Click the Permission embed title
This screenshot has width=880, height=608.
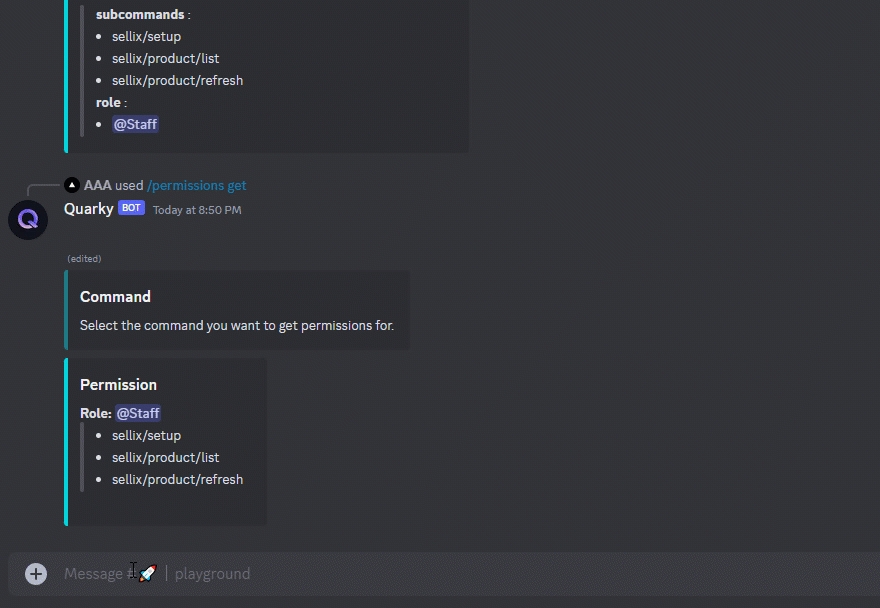118,385
